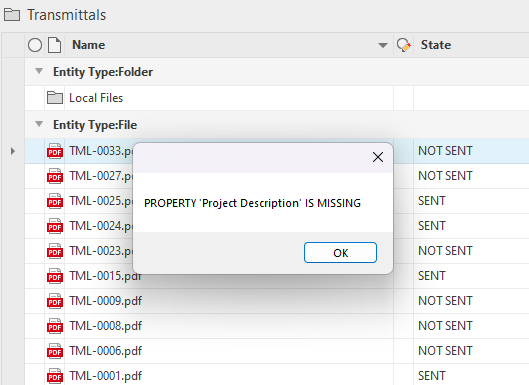This screenshot has height=385, width=529.
Task: Select file name TML-0008.pdf
Action: [x=106, y=326]
